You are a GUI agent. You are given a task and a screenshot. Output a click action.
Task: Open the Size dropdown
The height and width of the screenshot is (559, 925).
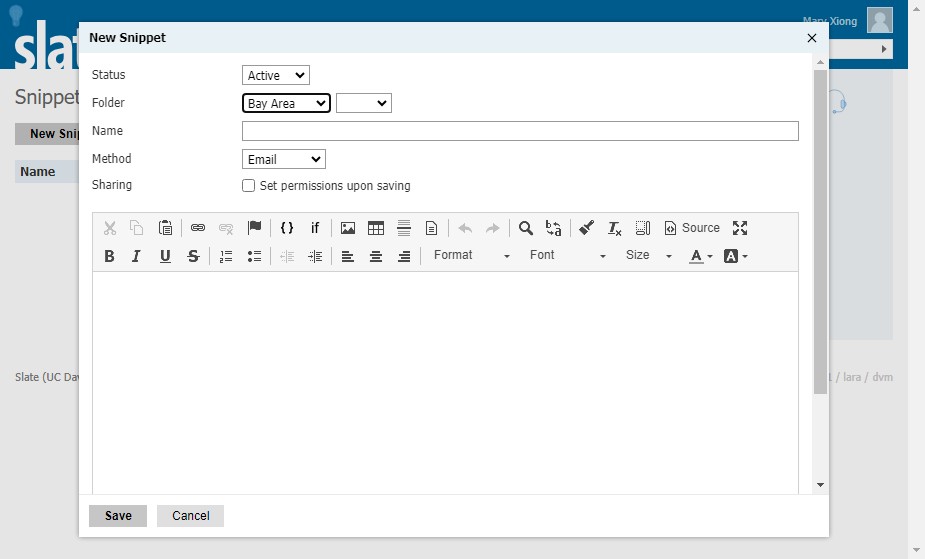point(648,255)
